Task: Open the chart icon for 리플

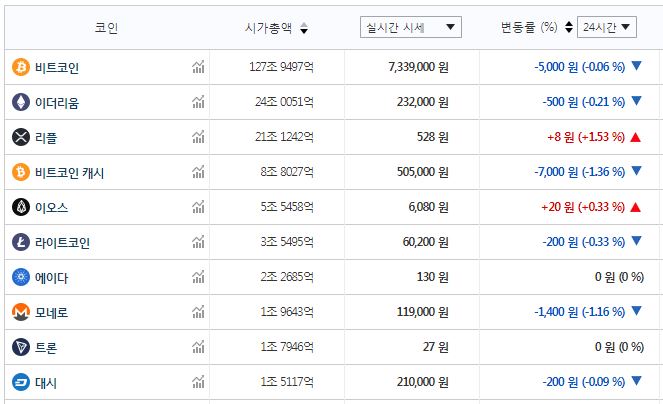Action: click(x=198, y=137)
